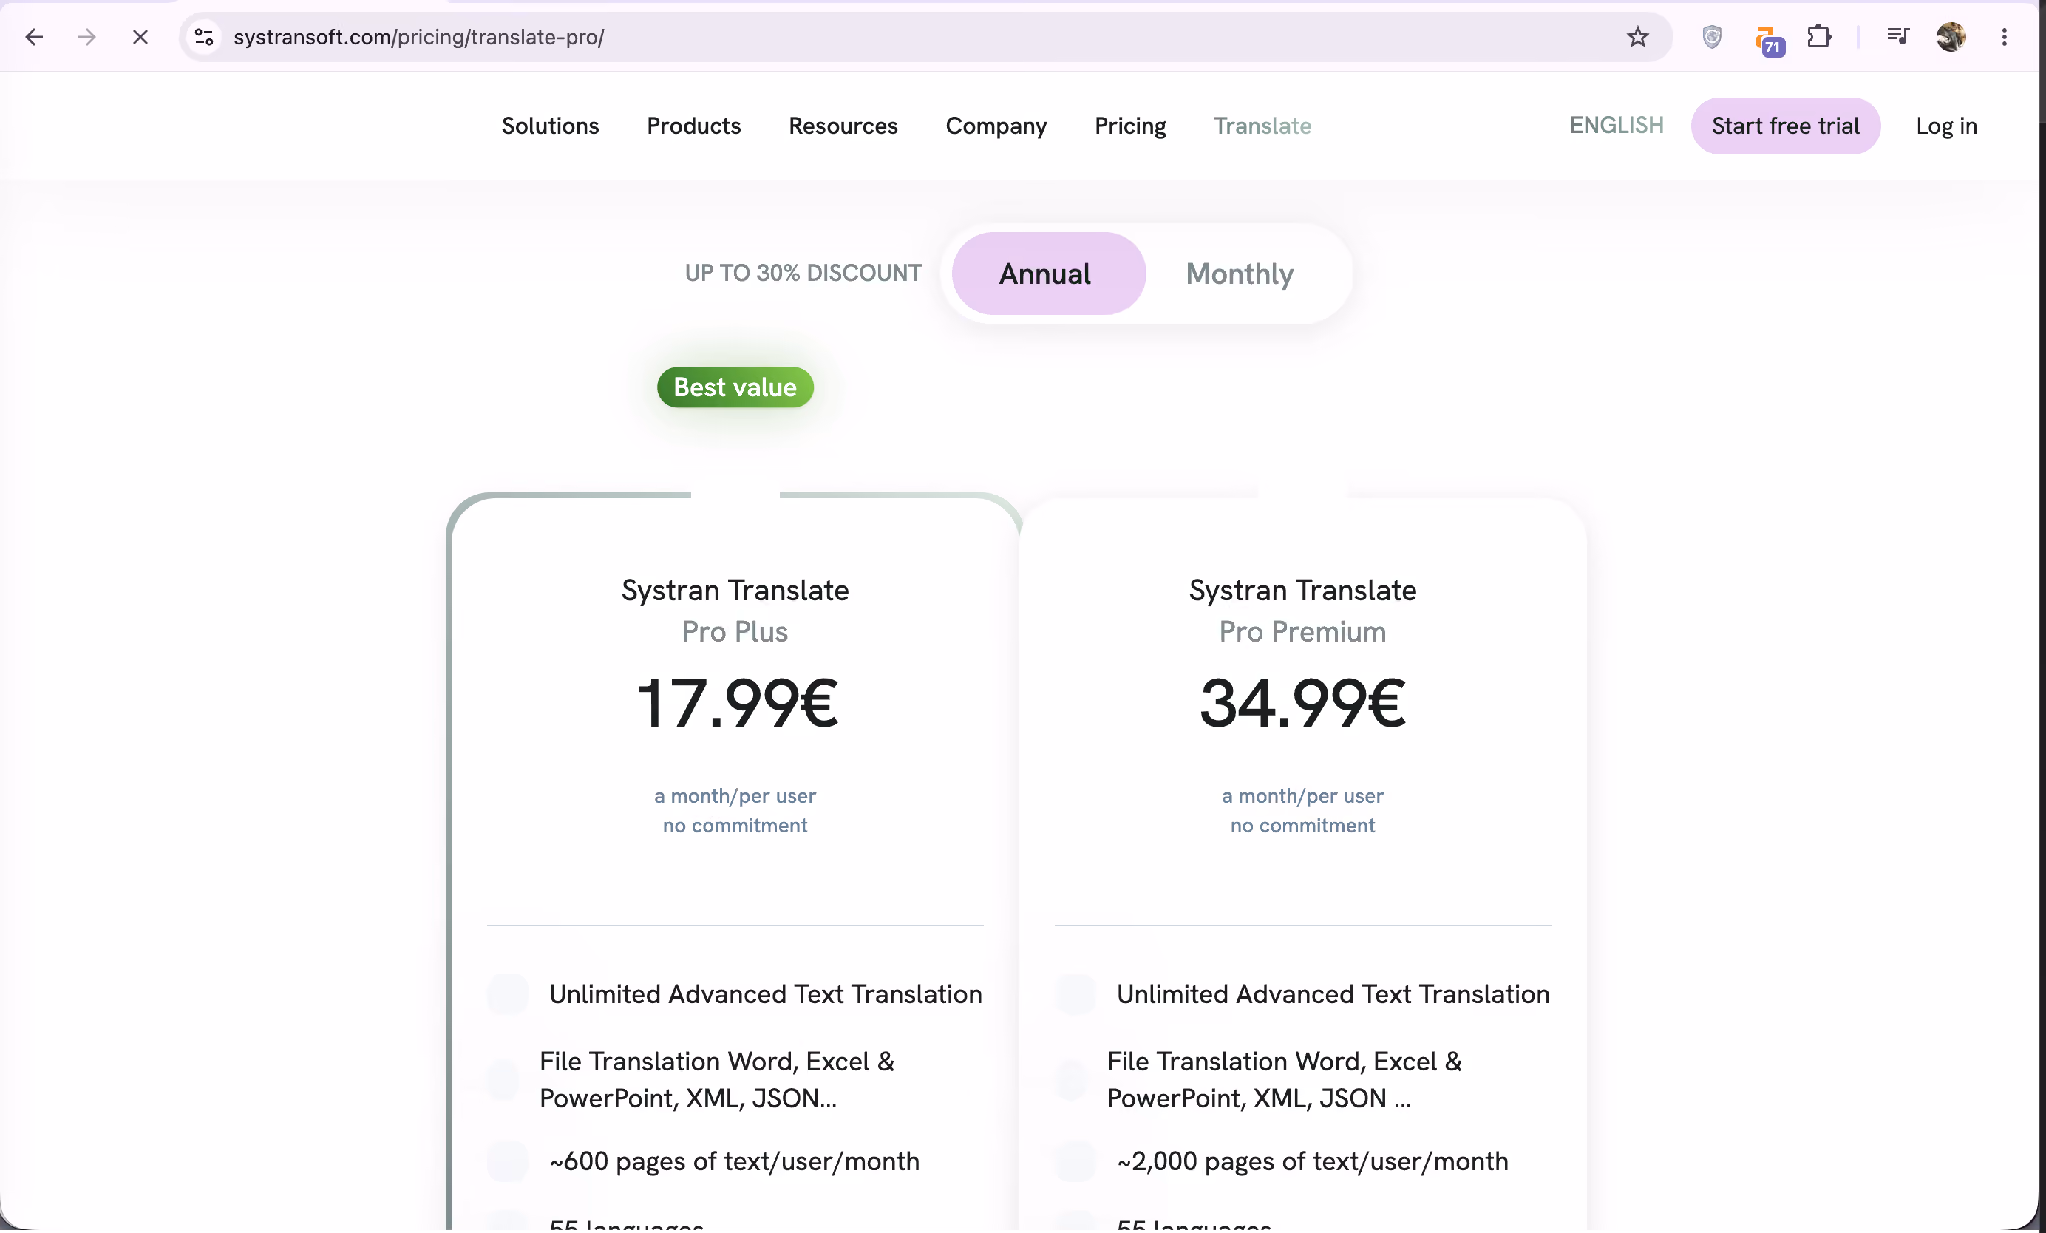
Task: Open the Chrome three-dot menu
Action: point(2004,37)
